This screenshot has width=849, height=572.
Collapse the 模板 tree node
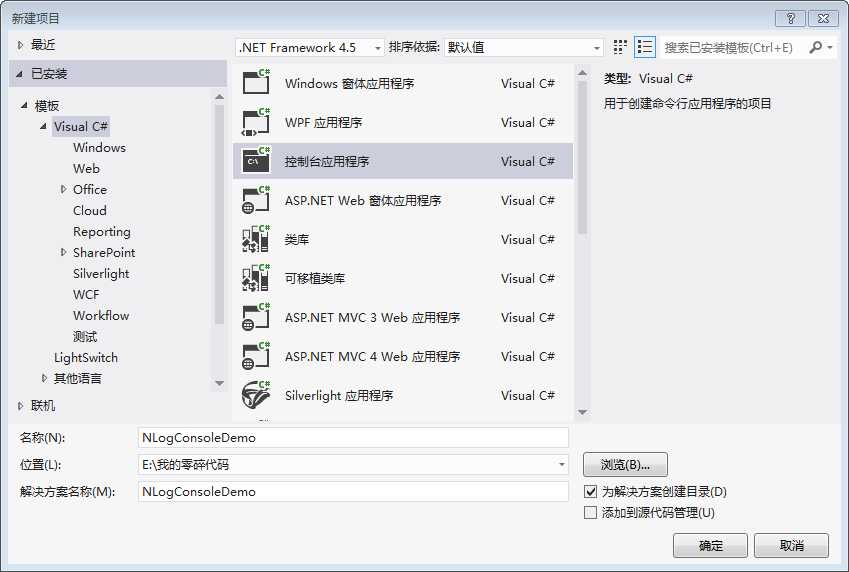point(24,105)
